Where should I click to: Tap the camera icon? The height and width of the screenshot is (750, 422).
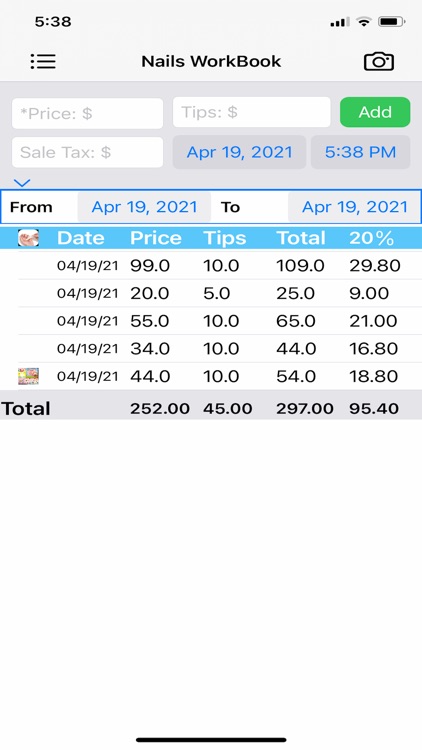(x=378, y=61)
